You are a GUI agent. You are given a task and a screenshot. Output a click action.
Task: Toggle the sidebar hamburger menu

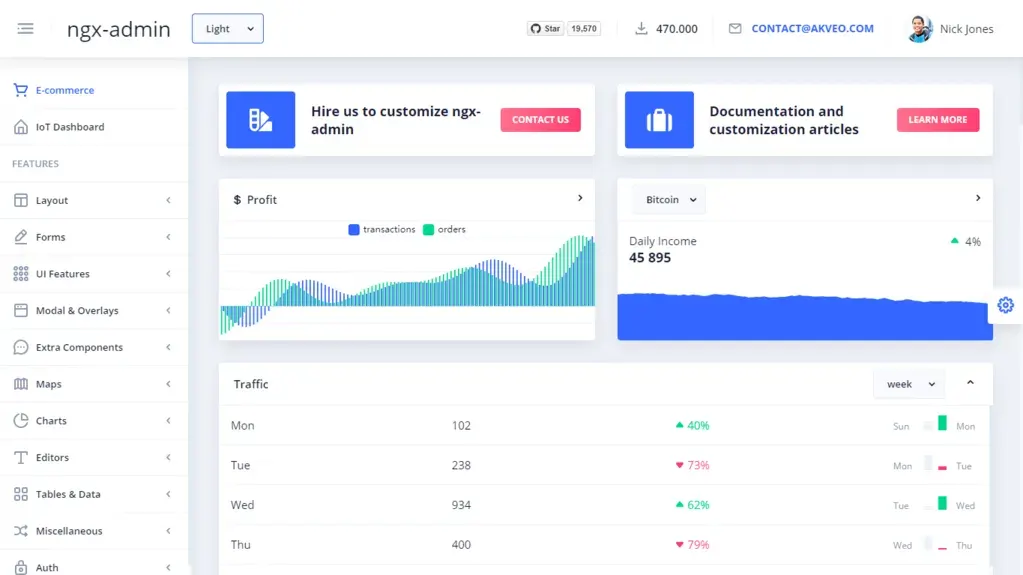(25, 29)
